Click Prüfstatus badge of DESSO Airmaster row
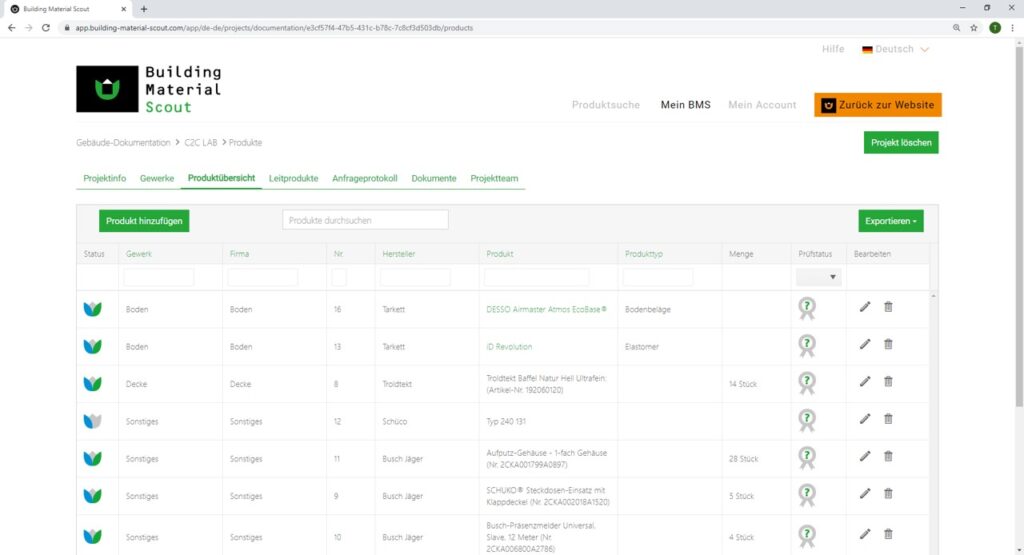This screenshot has height=555, width=1024. pyautogui.click(x=807, y=308)
